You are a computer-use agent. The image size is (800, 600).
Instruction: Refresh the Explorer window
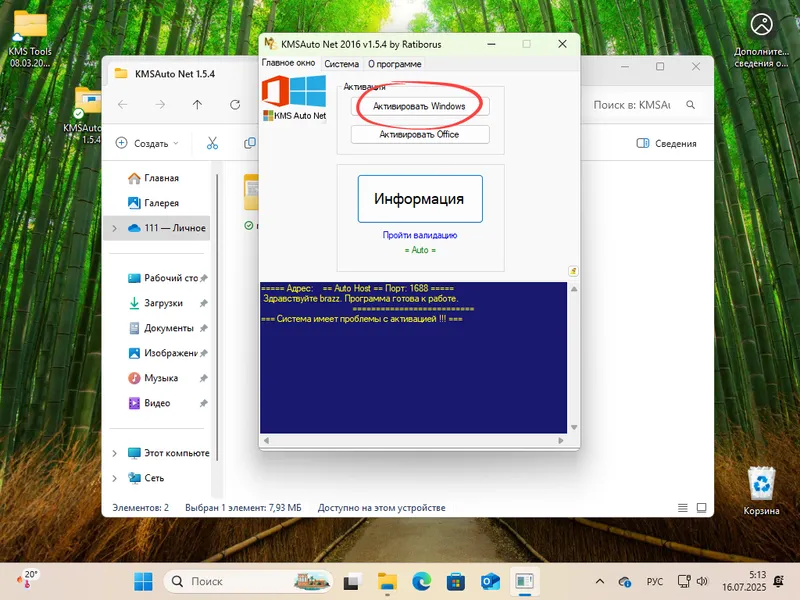[235, 104]
